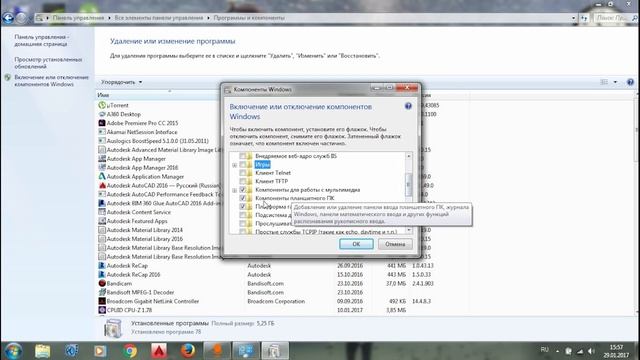Select the Autodesk AutoCAD 2016 Русский icon
The height and width of the screenshot is (360, 640).
(x=102, y=185)
